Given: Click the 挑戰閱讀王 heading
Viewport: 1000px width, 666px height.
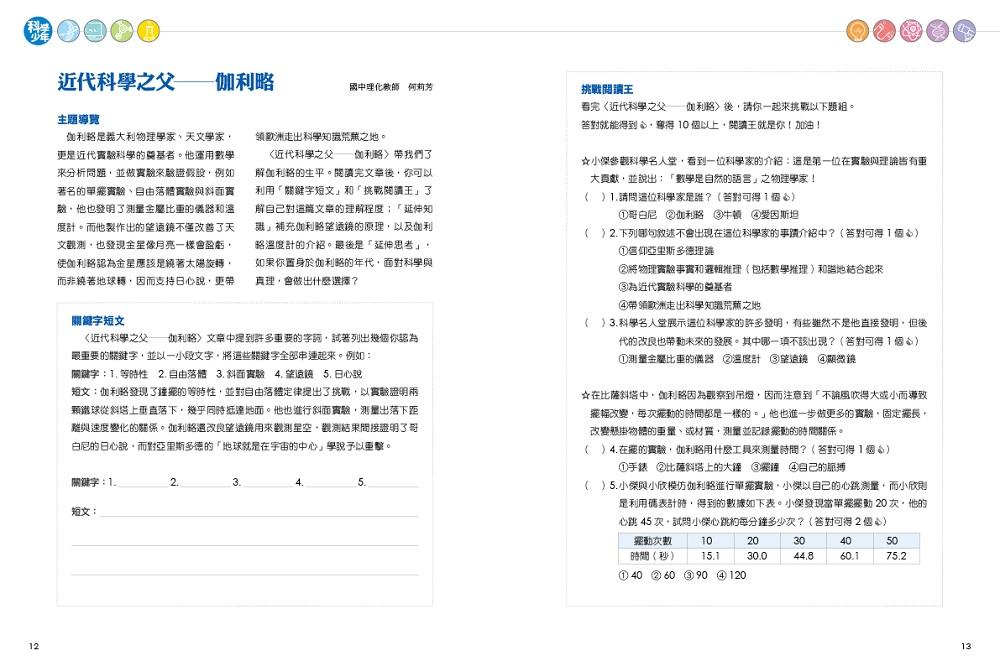Looking at the screenshot, I should pyautogui.click(x=607, y=89).
